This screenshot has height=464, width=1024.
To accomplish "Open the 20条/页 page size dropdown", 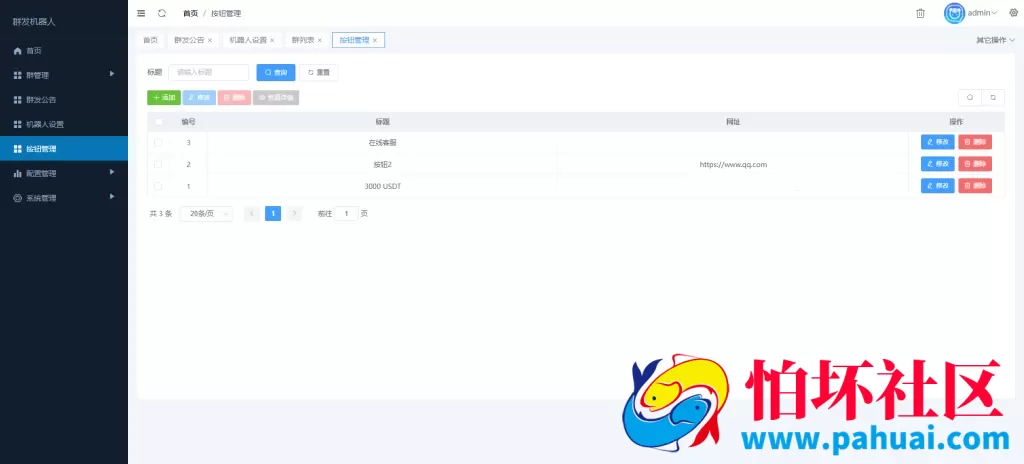I will pos(206,213).
